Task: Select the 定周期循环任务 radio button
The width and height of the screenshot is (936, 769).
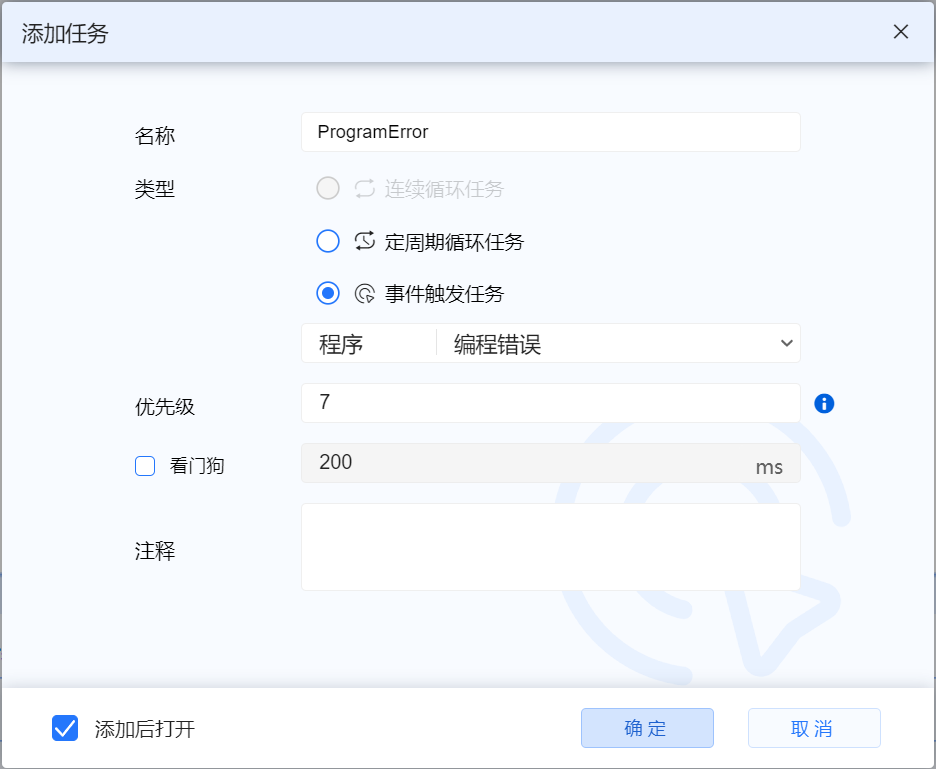Action: pyautogui.click(x=327, y=241)
